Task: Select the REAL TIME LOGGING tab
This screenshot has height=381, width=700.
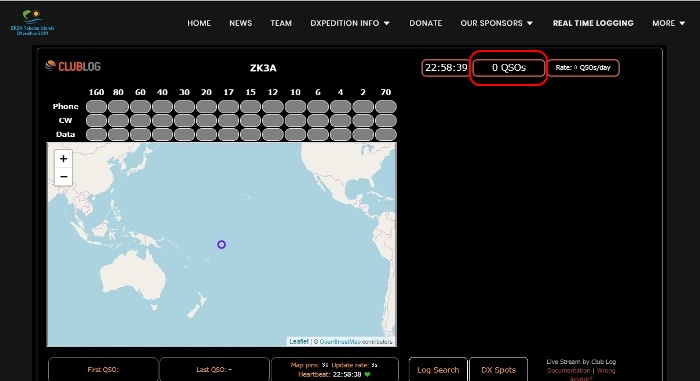Action: pyautogui.click(x=593, y=23)
